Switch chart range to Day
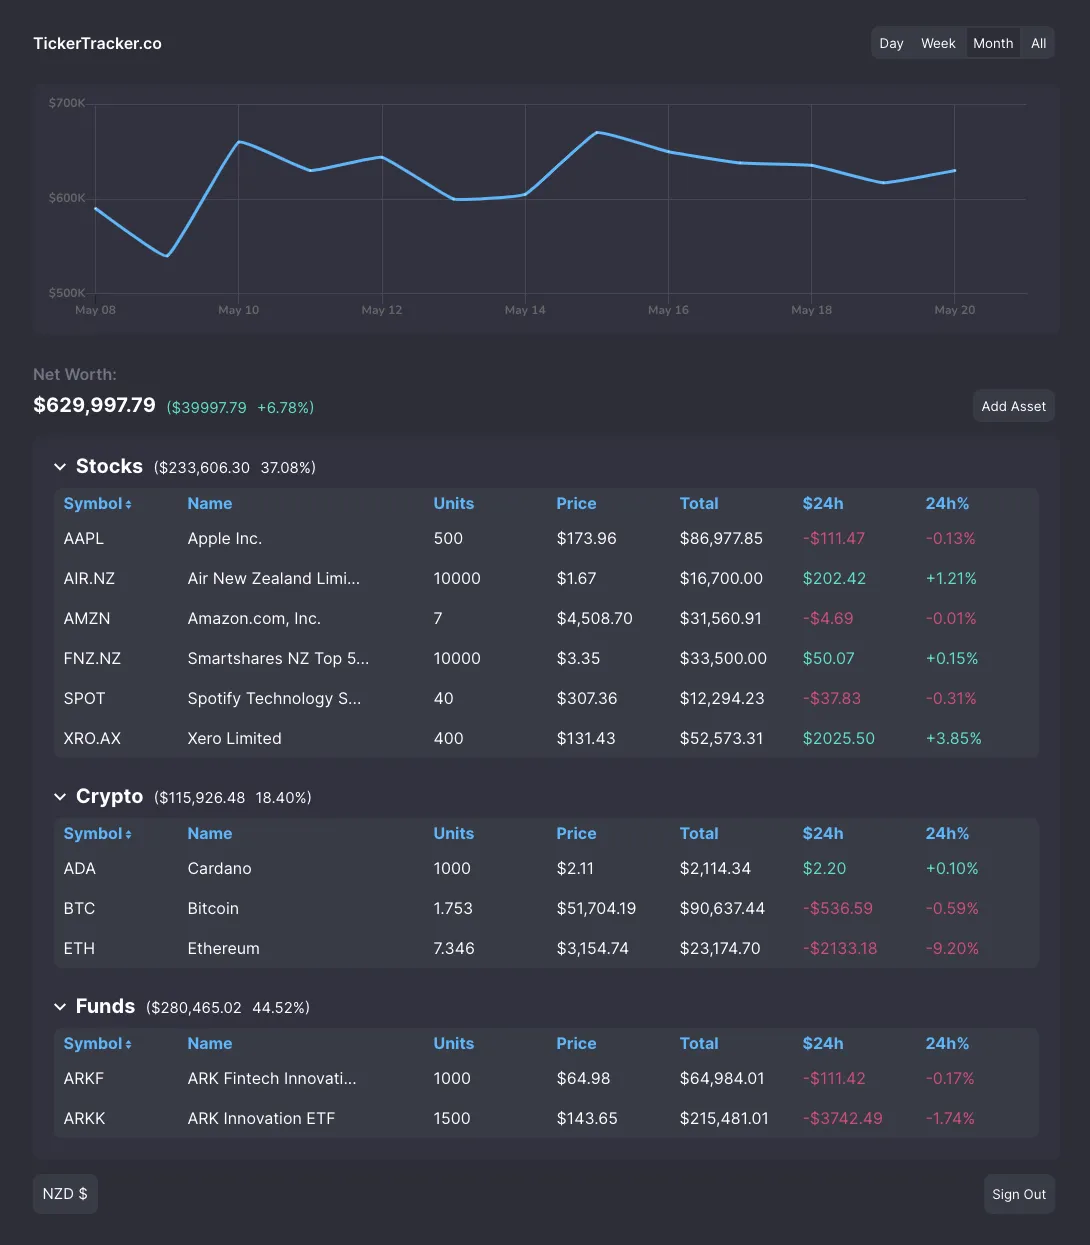 (891, 43)
